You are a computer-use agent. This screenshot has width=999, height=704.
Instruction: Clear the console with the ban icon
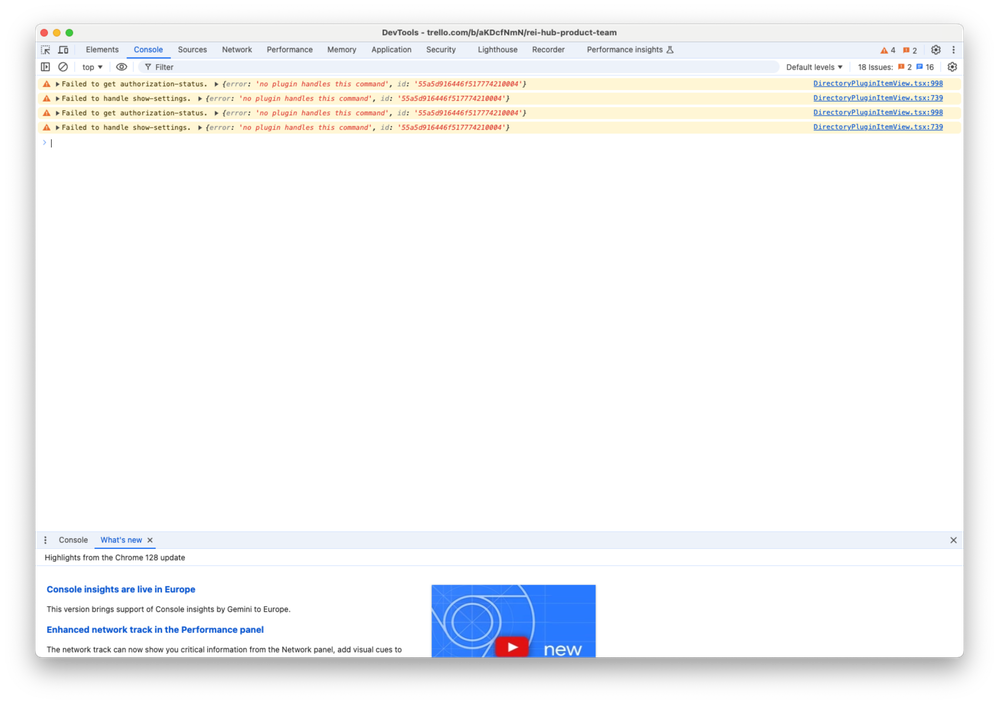[x=63, y=67]
